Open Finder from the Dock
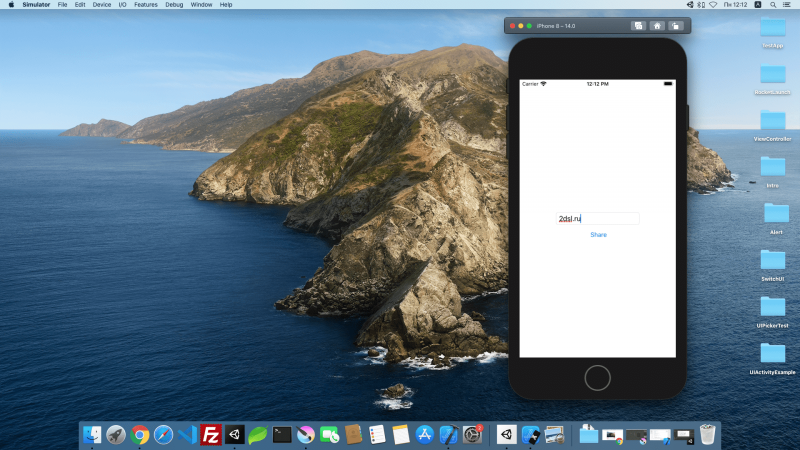800x450 pixels. (x=92, y=435)
